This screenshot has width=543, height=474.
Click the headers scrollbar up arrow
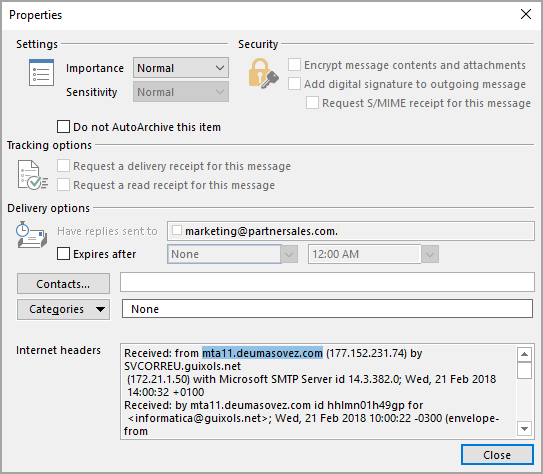pyautogui.click(x=524, y=354)
